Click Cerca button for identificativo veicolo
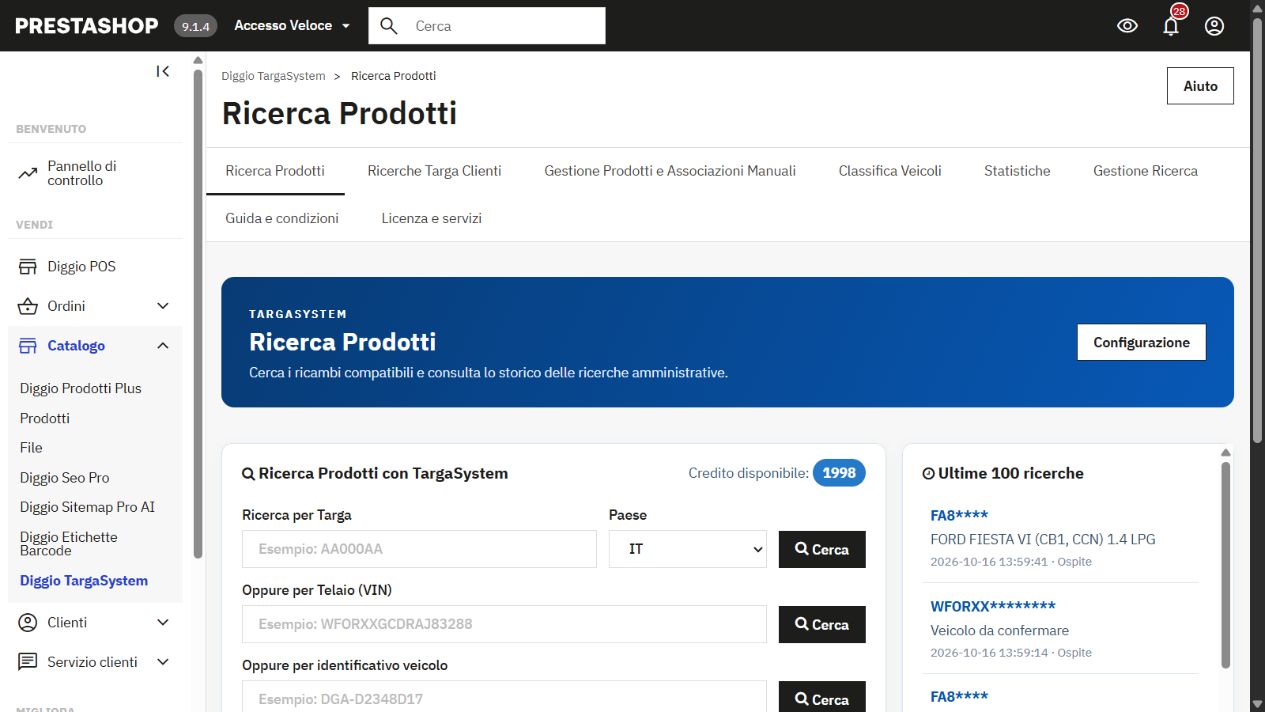This screenshot has width=1265, height=712. click(822, 698)
